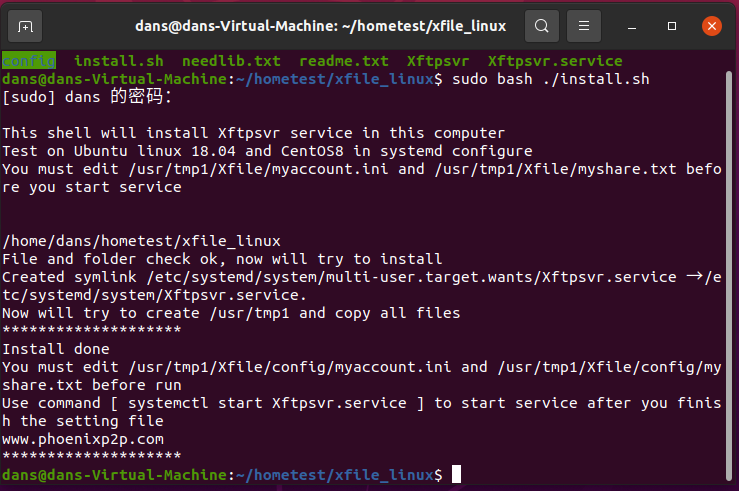Viewport: 739px width, 491px height.
Task: Open a new terminal tab
Action: 26,25
